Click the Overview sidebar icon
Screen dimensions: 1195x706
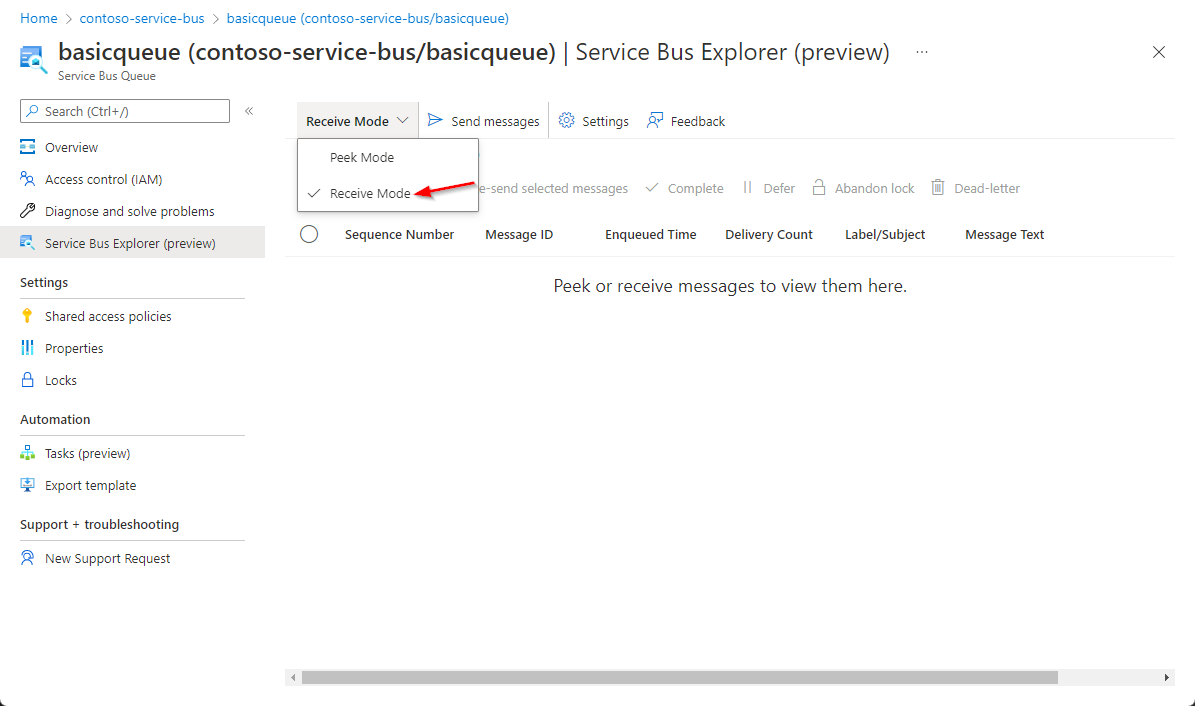27,146
